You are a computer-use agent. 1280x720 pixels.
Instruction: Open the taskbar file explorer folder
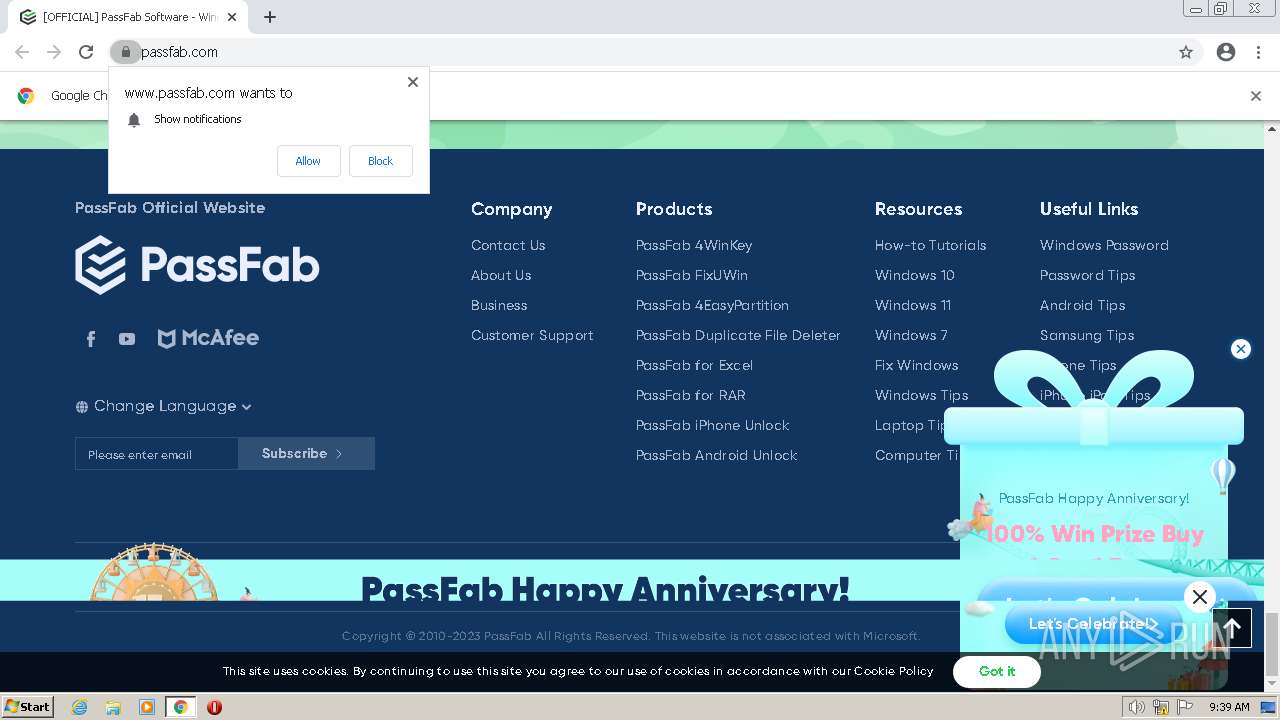pos(112,707)
